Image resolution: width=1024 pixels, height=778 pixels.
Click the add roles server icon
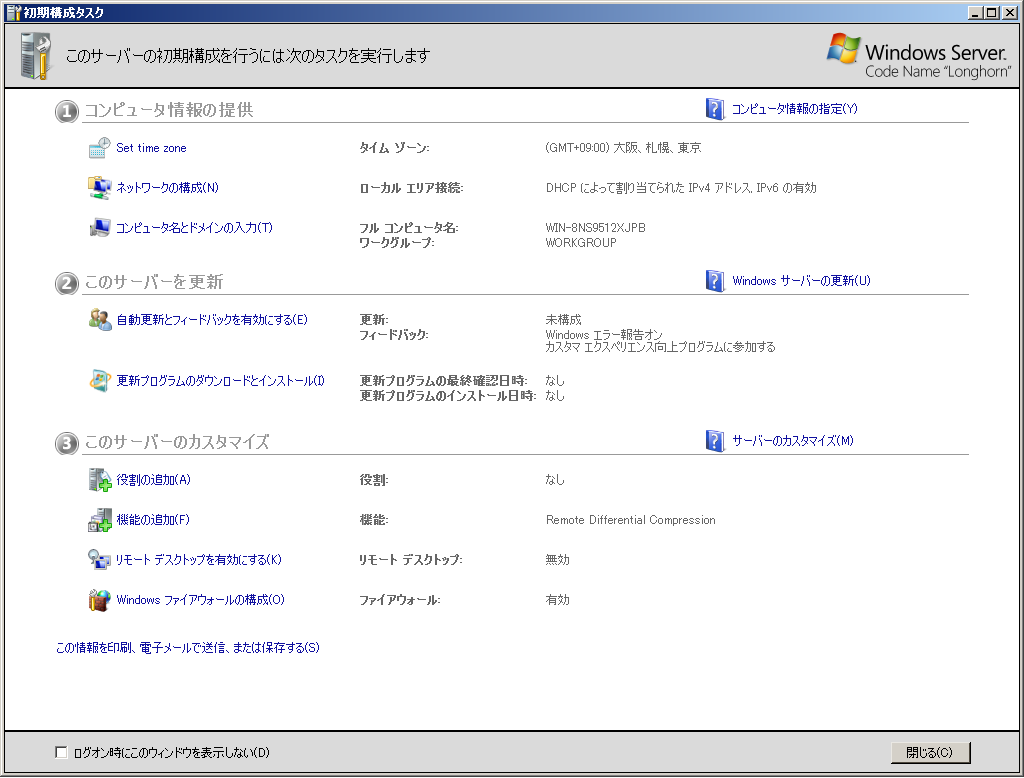click(x=99, y=479)
